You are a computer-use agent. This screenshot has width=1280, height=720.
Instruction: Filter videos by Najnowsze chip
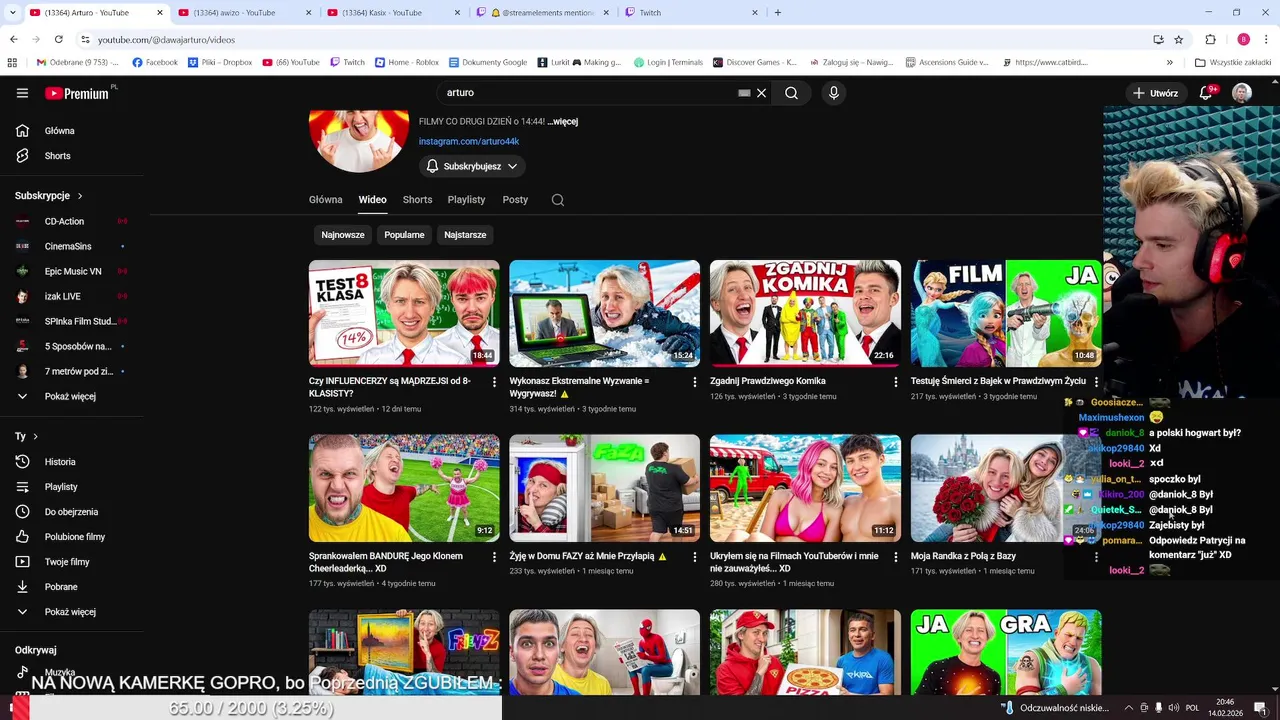tap(343, 235)
